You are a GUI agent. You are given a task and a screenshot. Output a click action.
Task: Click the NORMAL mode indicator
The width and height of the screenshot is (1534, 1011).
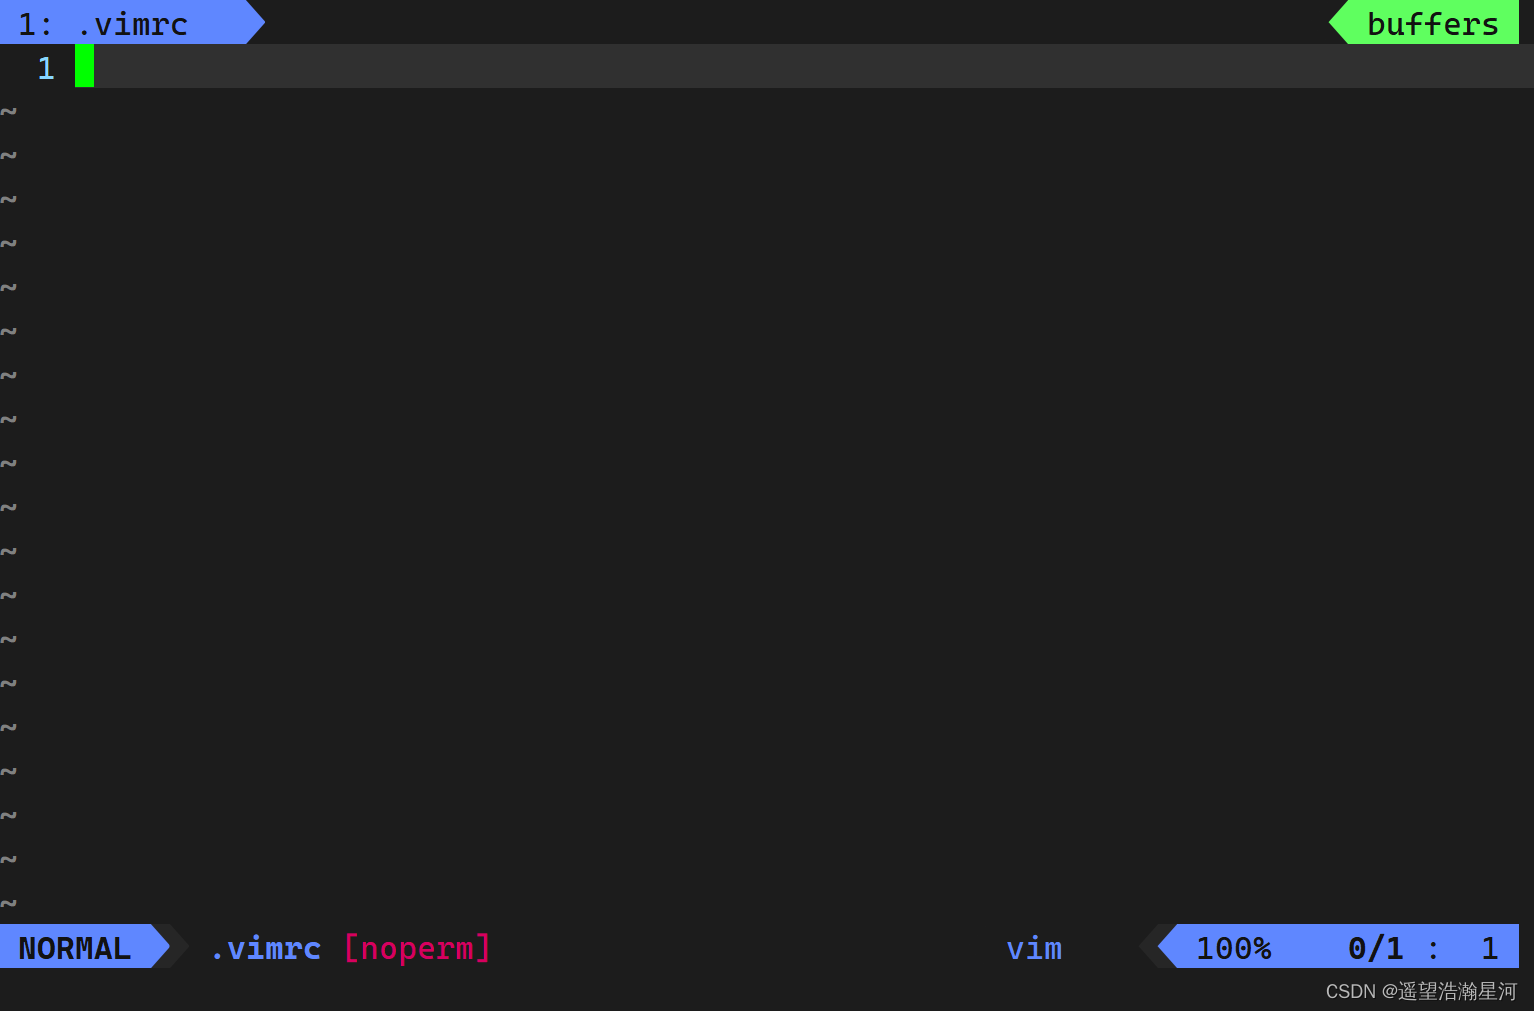tap(75, 947)
